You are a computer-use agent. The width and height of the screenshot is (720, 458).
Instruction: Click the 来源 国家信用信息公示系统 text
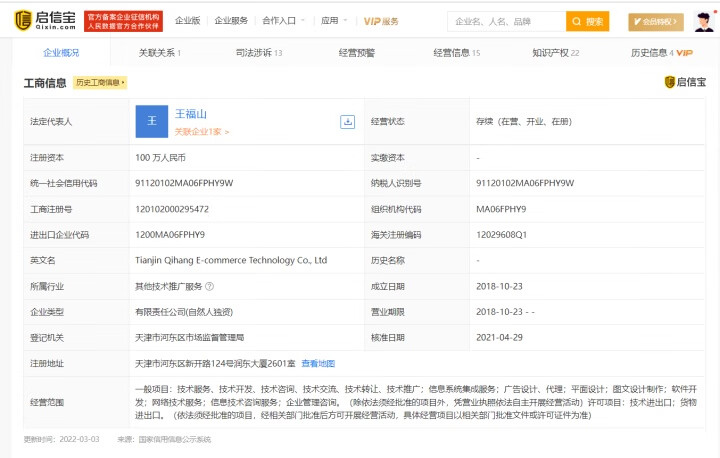click(x=164, y=439)
